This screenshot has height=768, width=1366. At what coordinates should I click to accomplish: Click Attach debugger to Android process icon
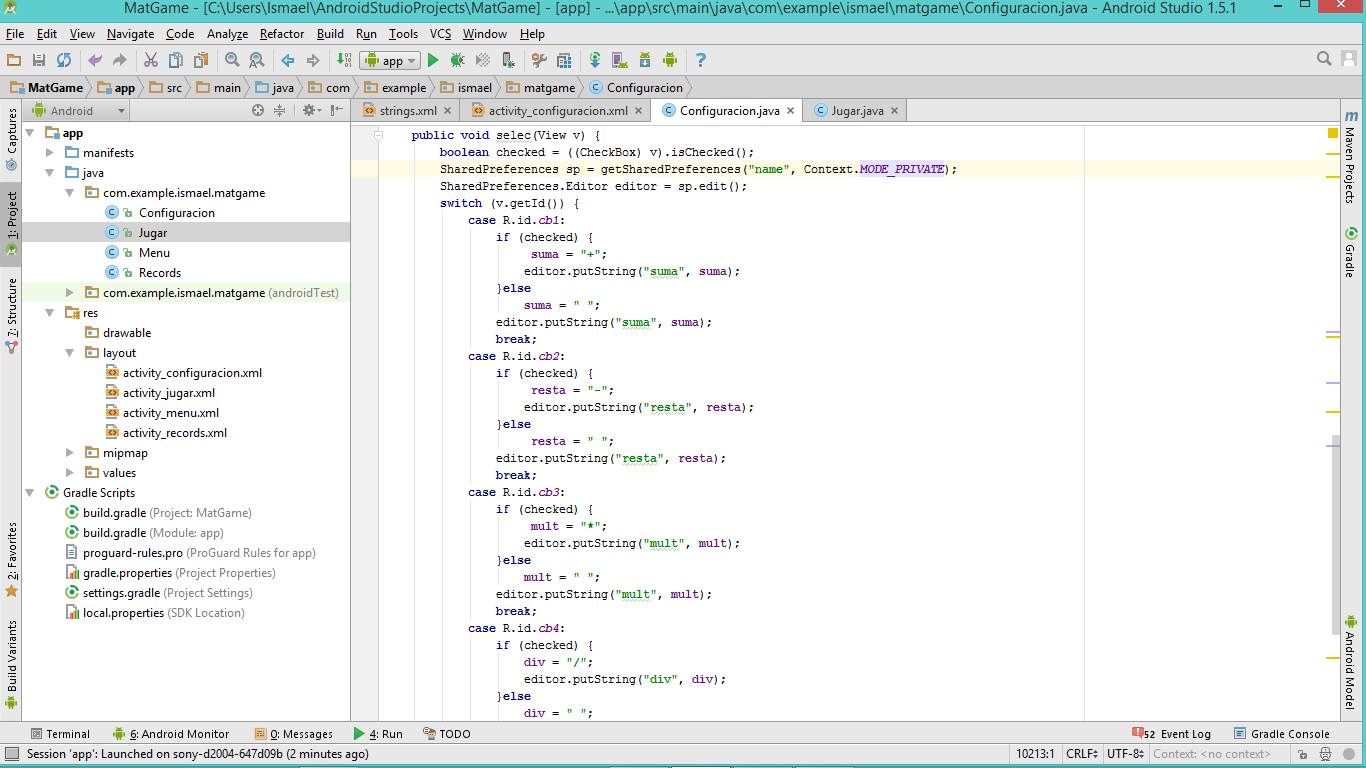pyautogui.click(x=508, y=60)
